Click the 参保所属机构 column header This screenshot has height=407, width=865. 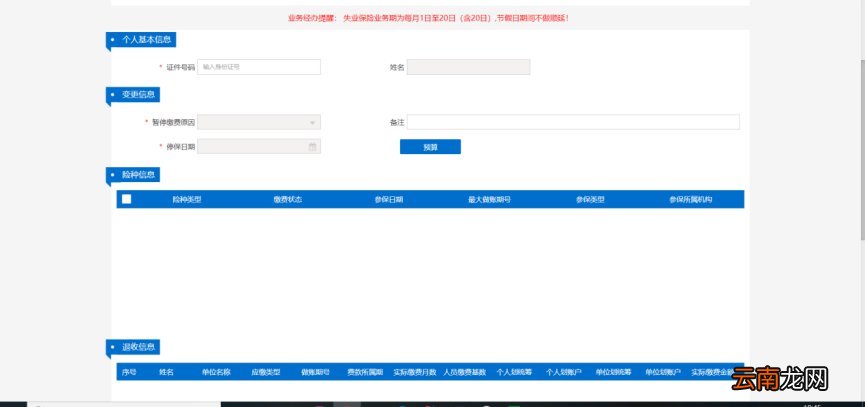tap(691, 200)
